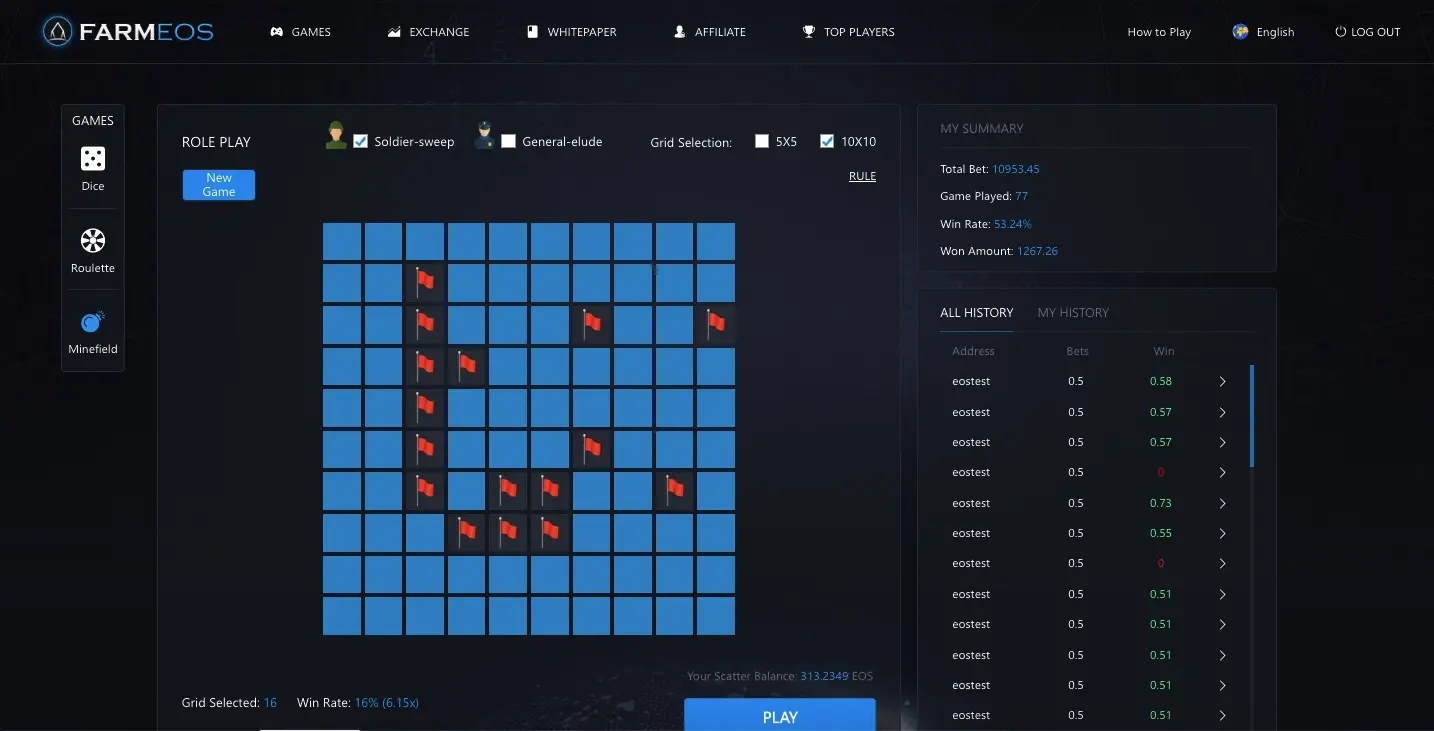The image size is (1434, 731).
Task: Select the bottom-right cell of the minefield grid
Action: pyautogui.click(x=716, y=616)
